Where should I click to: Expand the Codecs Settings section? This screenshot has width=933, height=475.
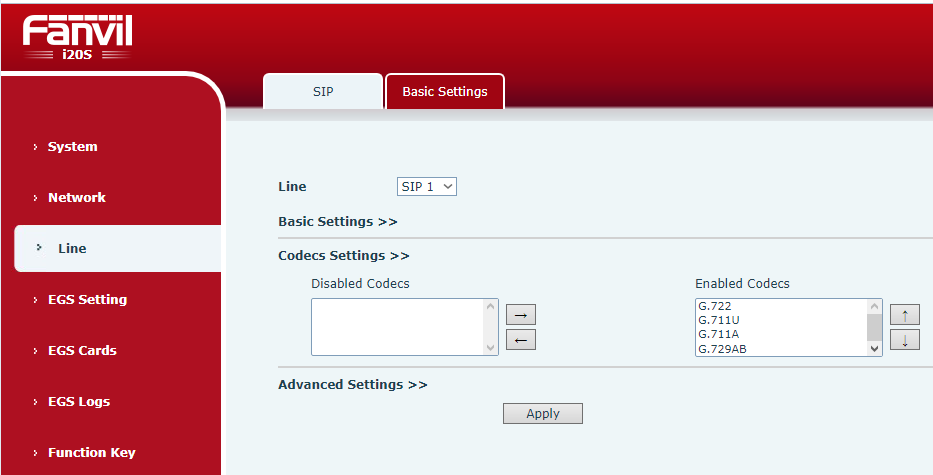[343, 256]
